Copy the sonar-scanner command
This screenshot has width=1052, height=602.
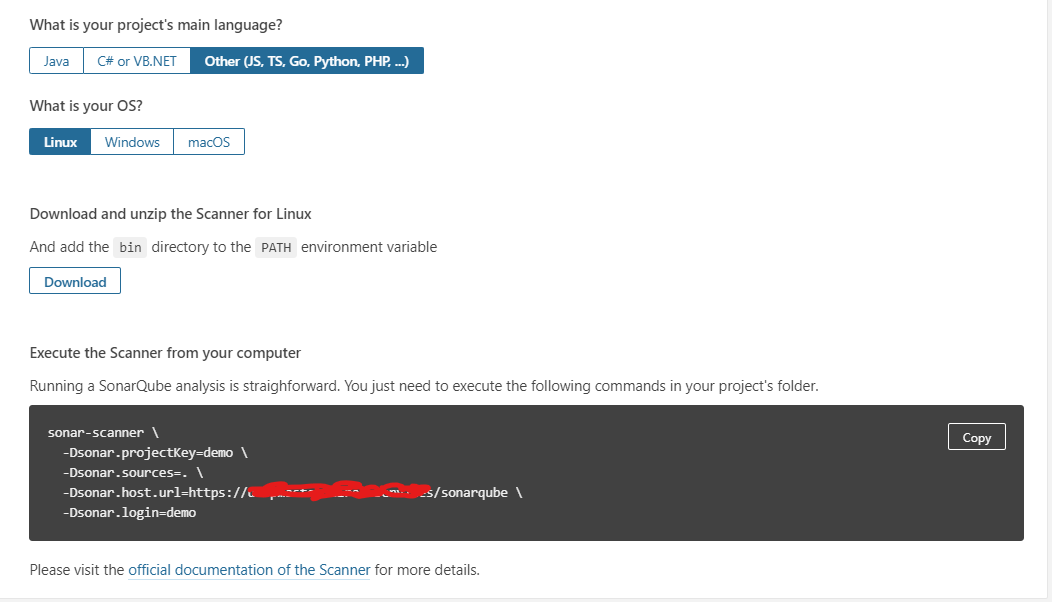tap(976, 437)
